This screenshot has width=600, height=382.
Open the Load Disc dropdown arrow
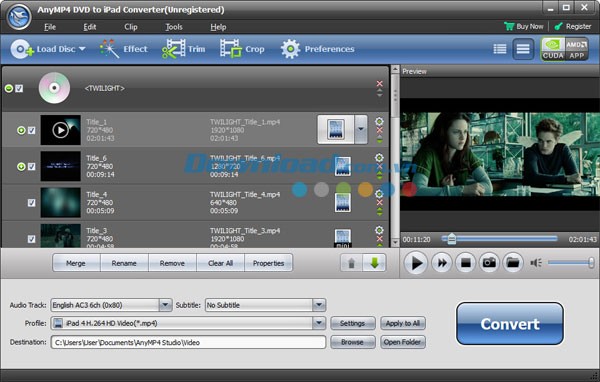[82, 49]
